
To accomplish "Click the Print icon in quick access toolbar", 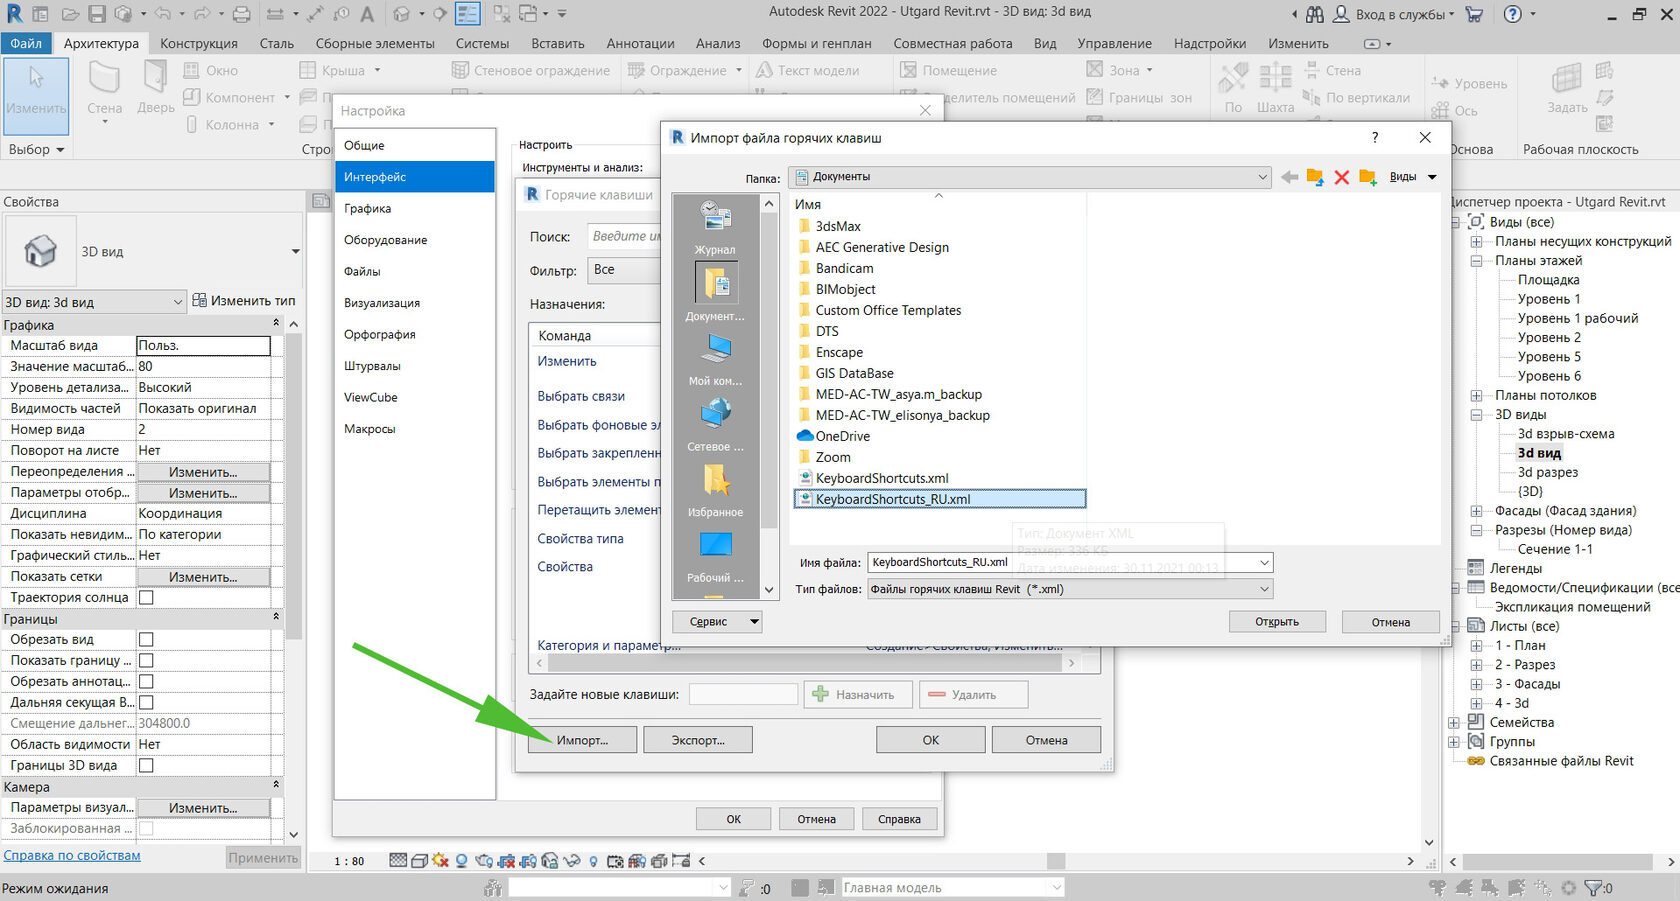I will tap(241, 14).
